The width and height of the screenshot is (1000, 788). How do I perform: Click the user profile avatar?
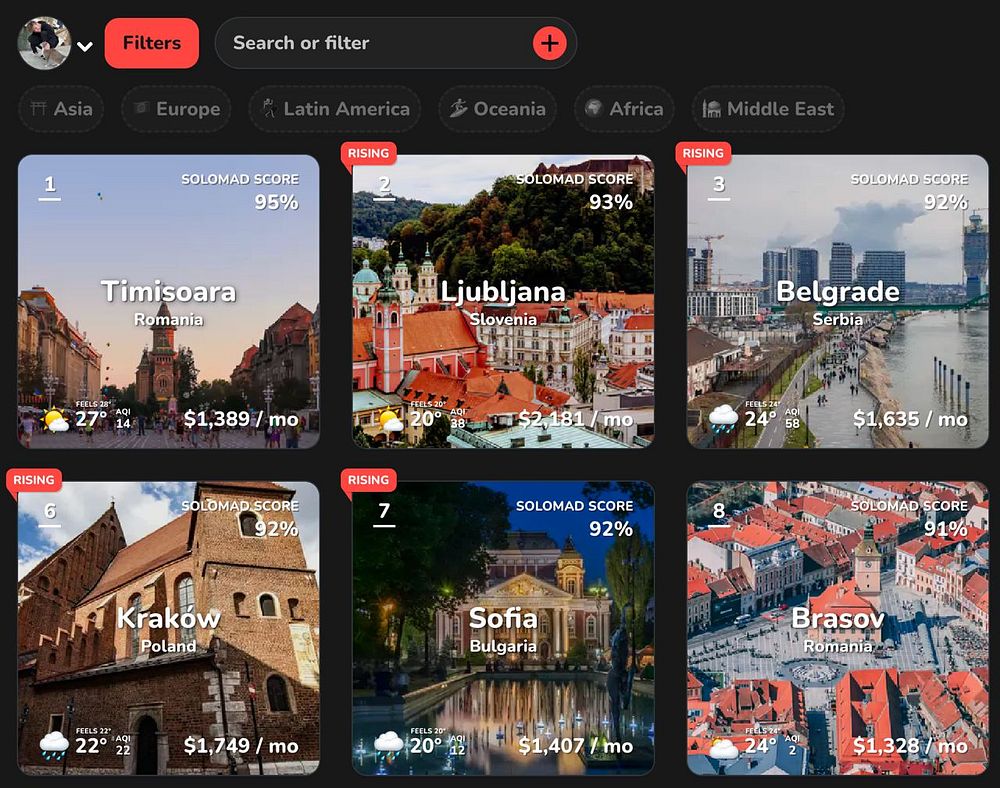[x=44, y=43]
